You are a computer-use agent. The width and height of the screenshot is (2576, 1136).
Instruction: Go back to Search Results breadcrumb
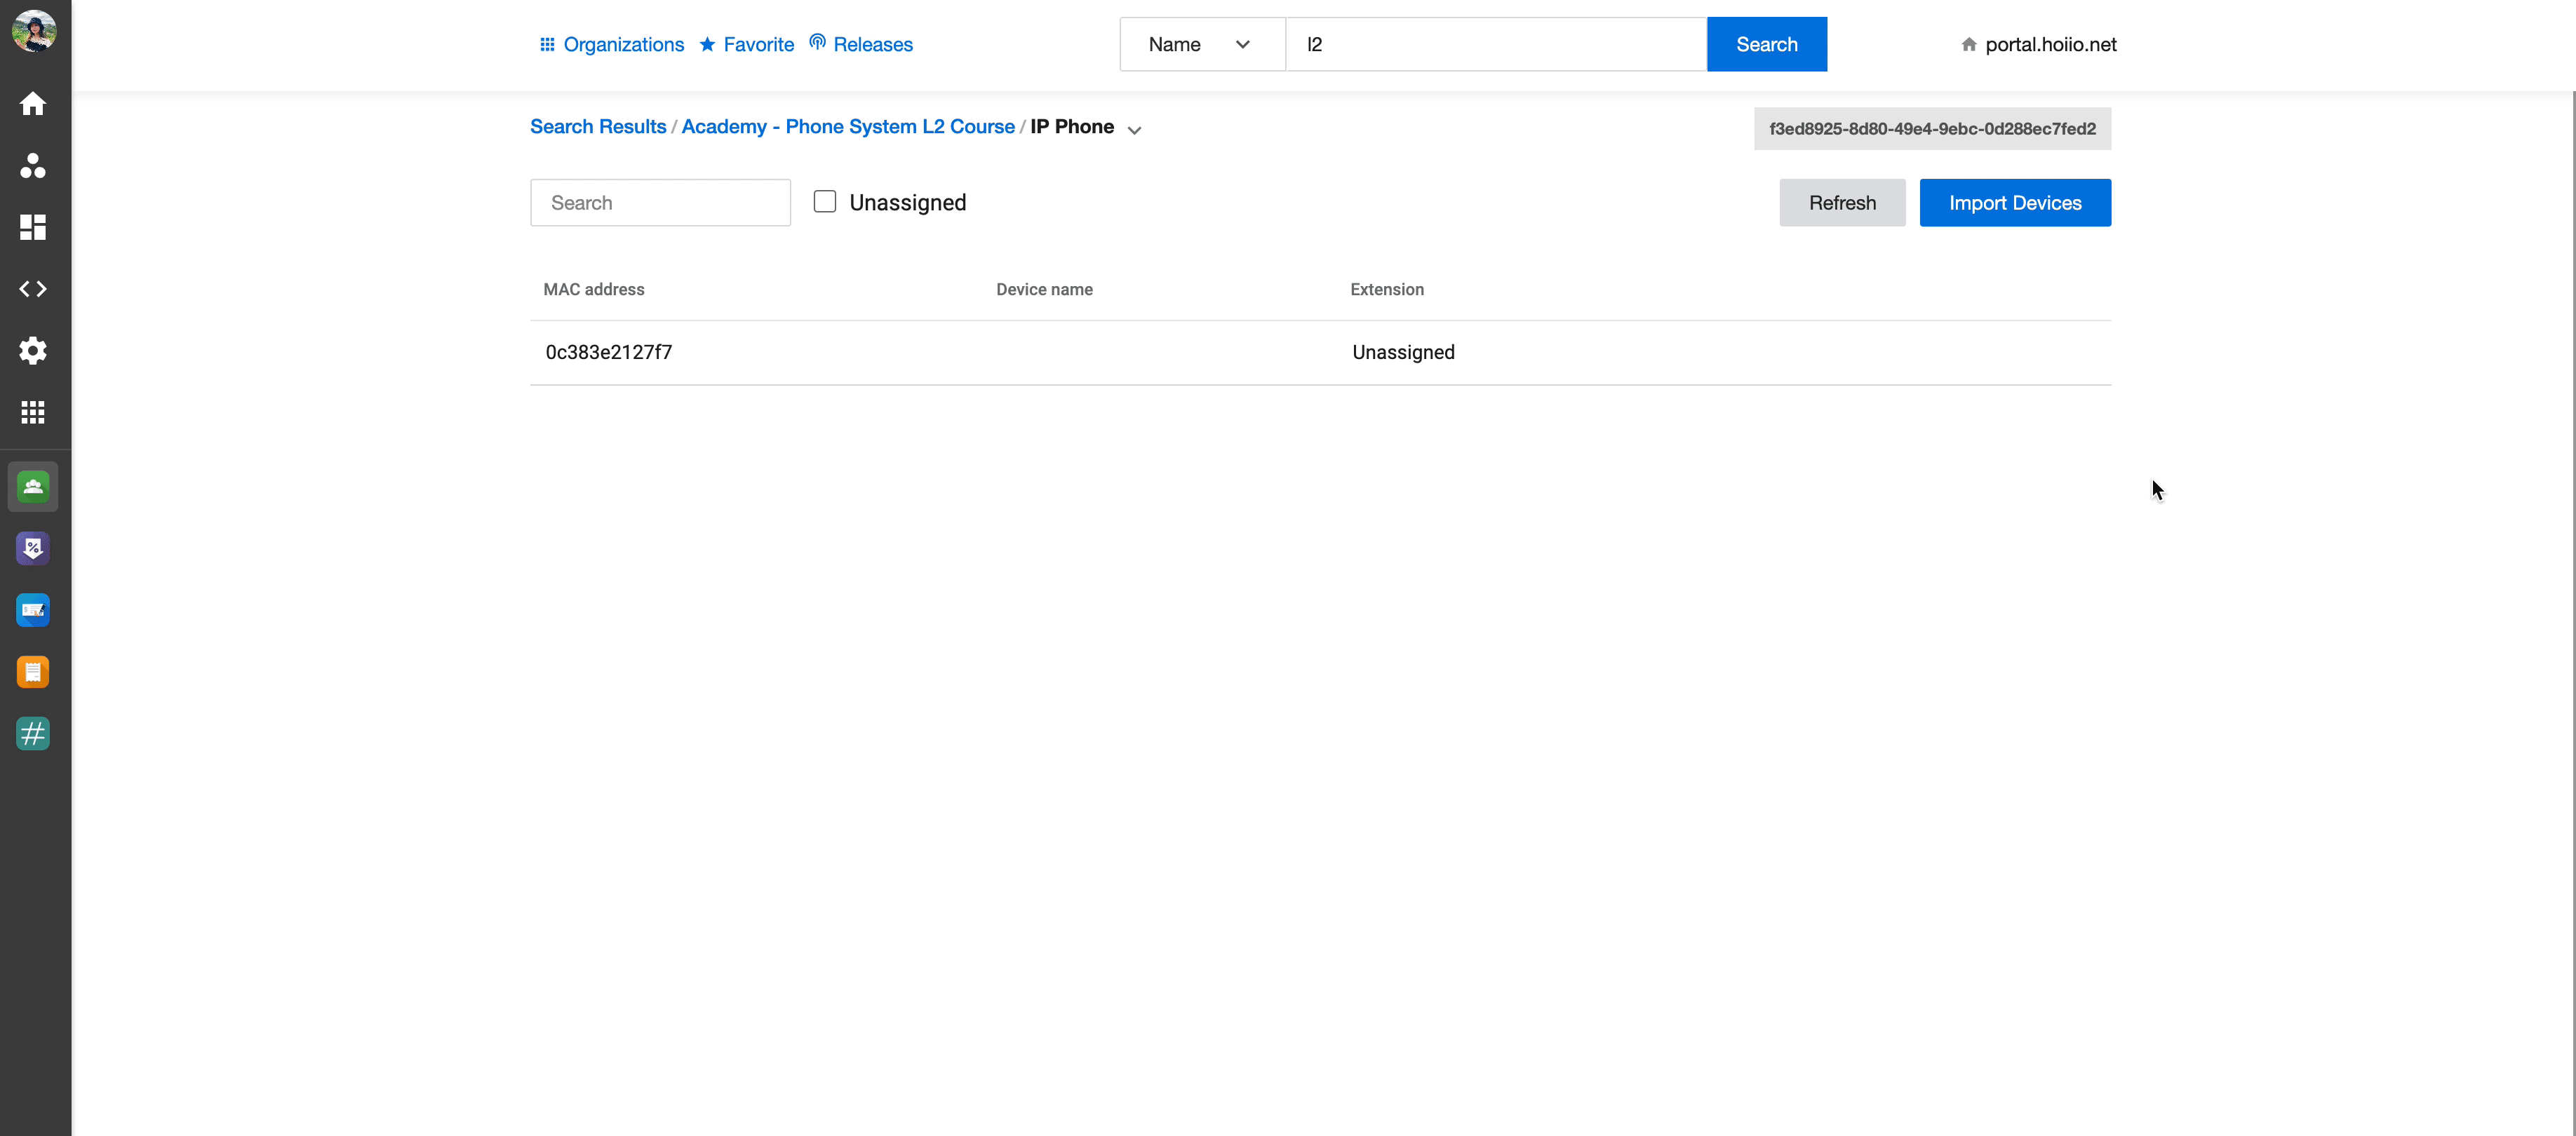(598, 127)
